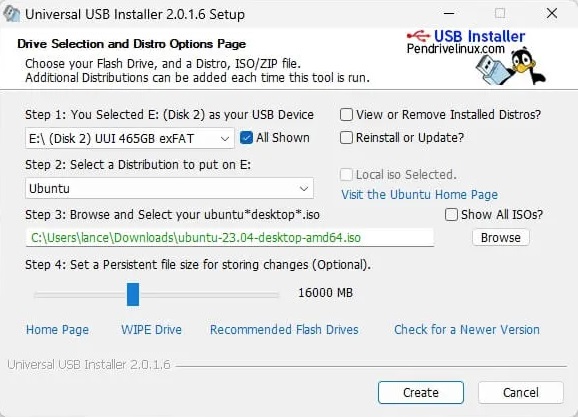The width and height of the screenshot is (578, 417).
Task: Close the setup window
Action: pyautogui.click(x=552, y=14)
